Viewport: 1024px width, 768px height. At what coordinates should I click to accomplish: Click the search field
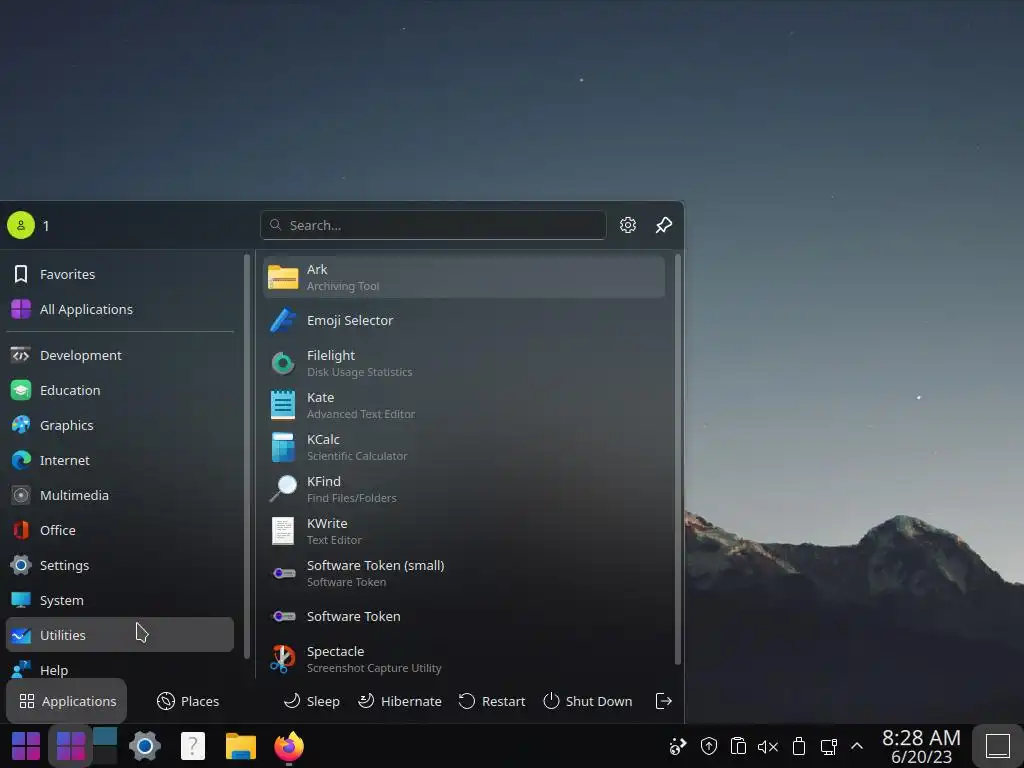coord(433,225)
